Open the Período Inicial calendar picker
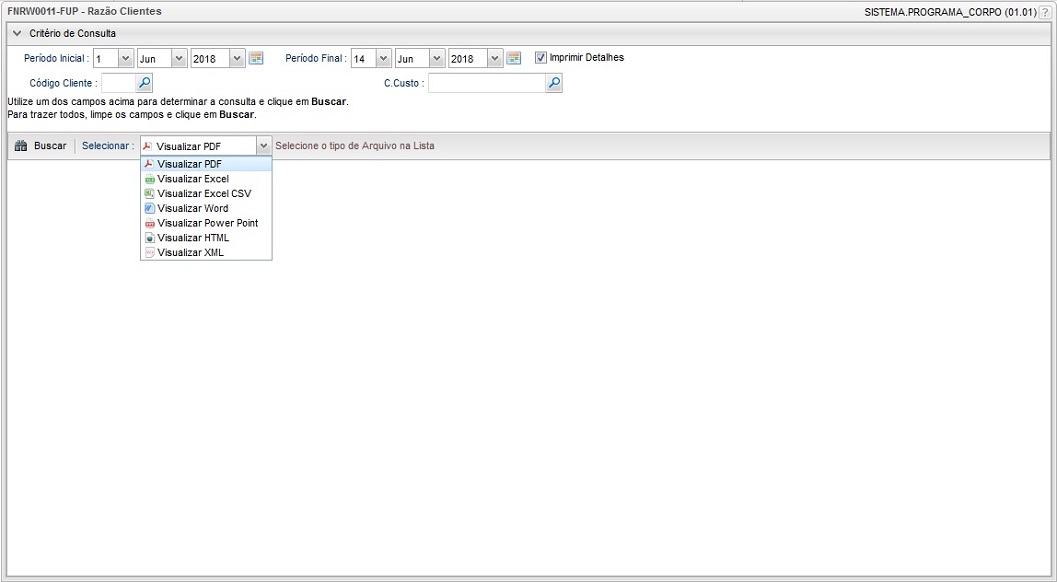 (x=256, y=59)
